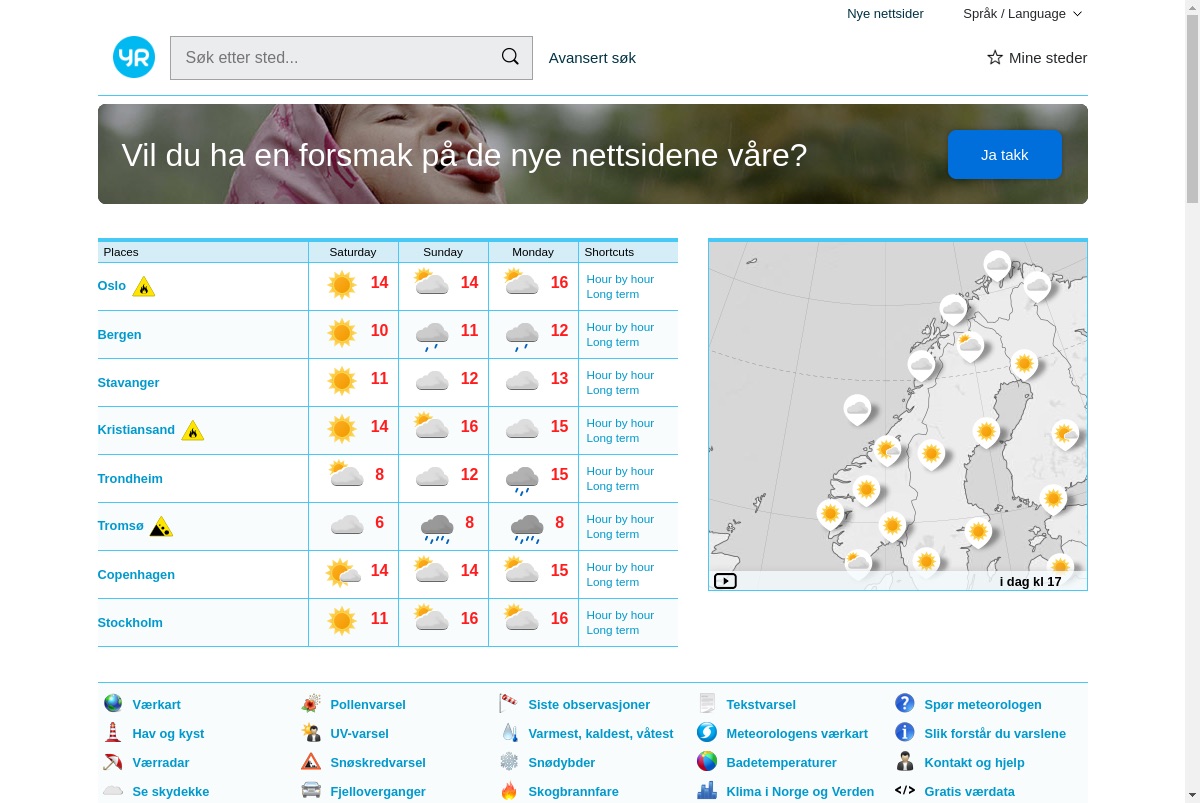Open Nye nettsider link
Viewport: 1200px width, 803px height.
tap(885, 14)
